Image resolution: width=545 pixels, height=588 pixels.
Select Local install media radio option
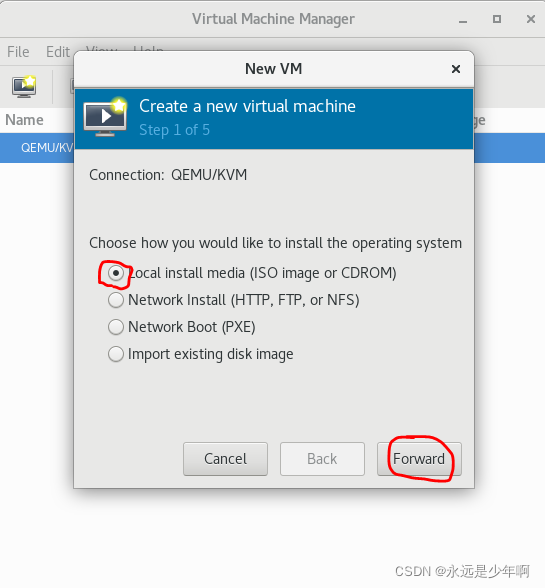coord(116,273)
